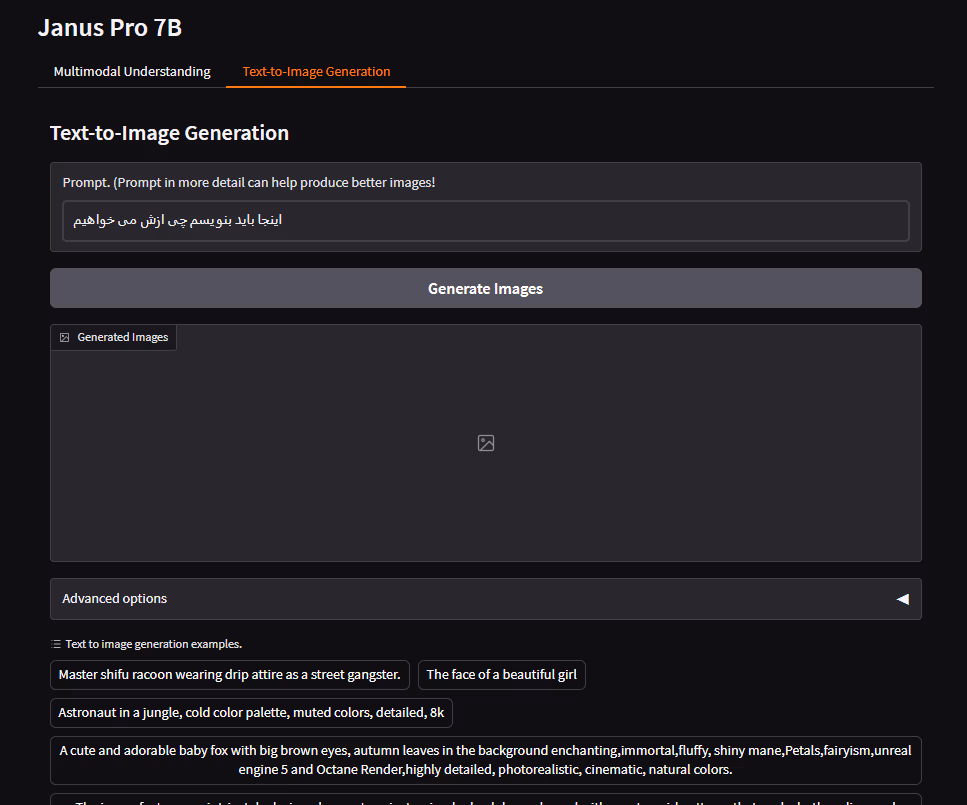Choose the Master shifu racoon example prompt

coord(229,674)
